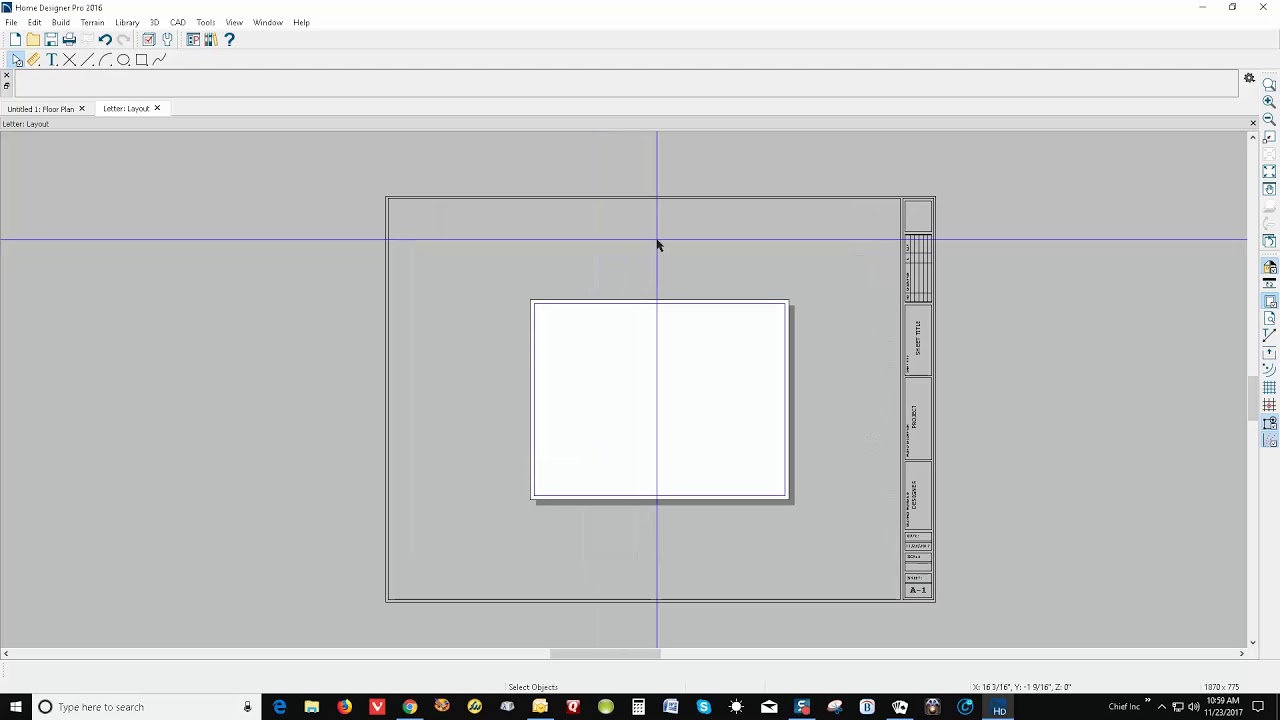
Task: Select the Text tool
Action: 52,60
